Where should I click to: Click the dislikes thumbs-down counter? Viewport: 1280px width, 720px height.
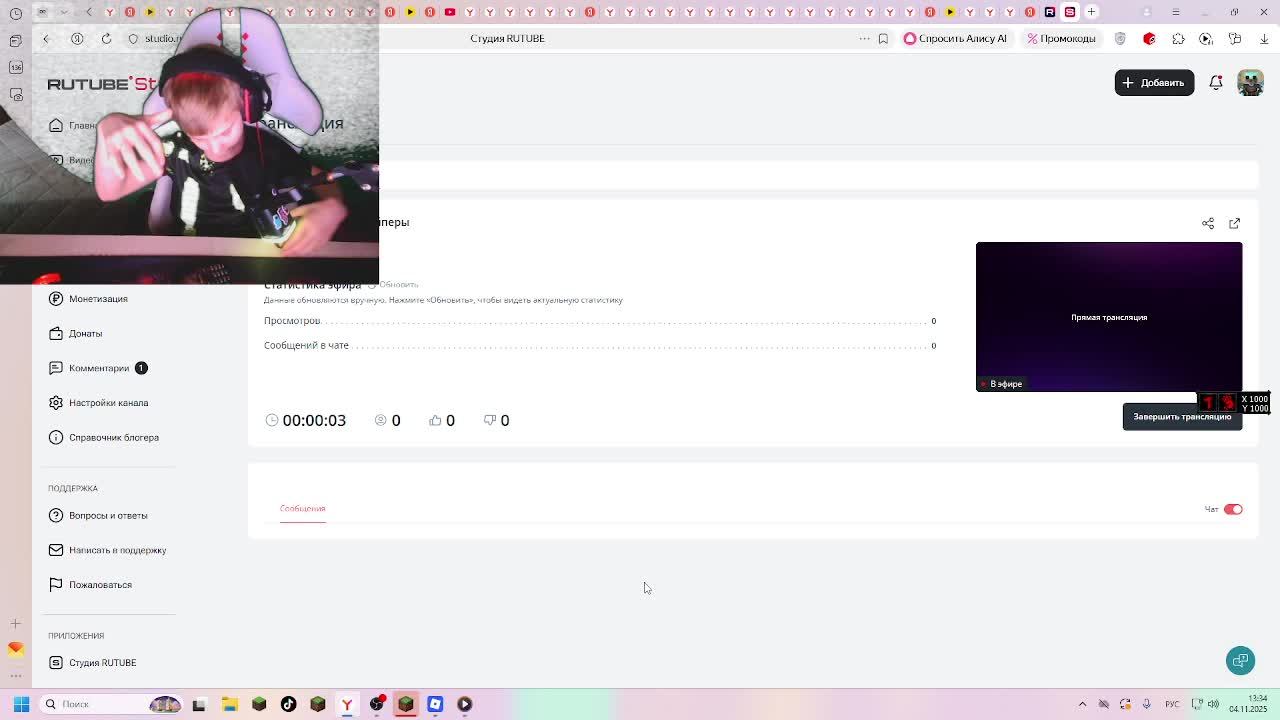[496, 420]
